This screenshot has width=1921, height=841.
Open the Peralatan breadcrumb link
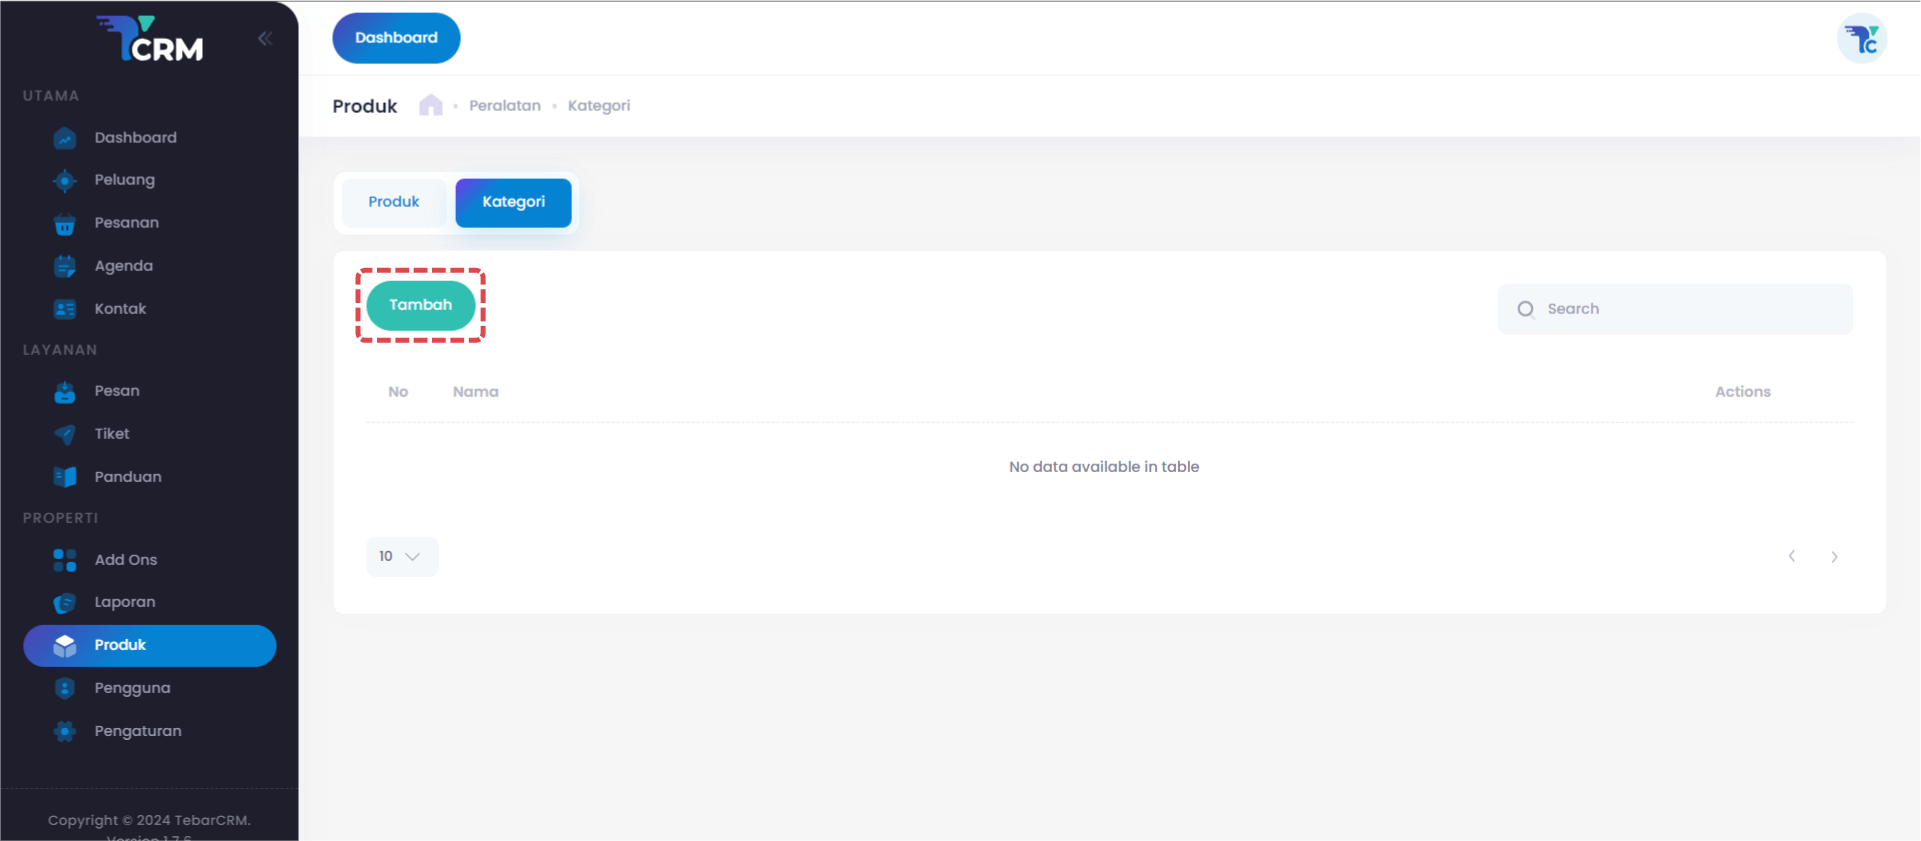[x=505, y=106]
